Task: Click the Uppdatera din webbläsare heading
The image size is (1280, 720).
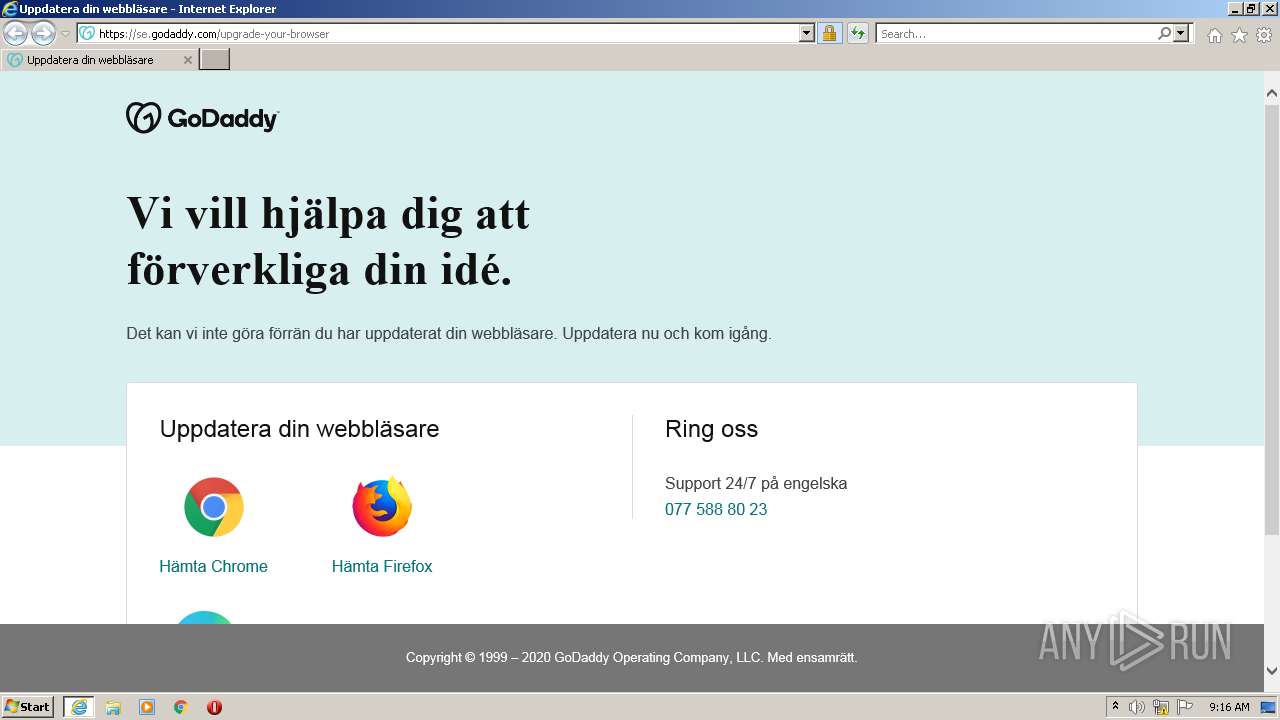Action: [300, 429]
